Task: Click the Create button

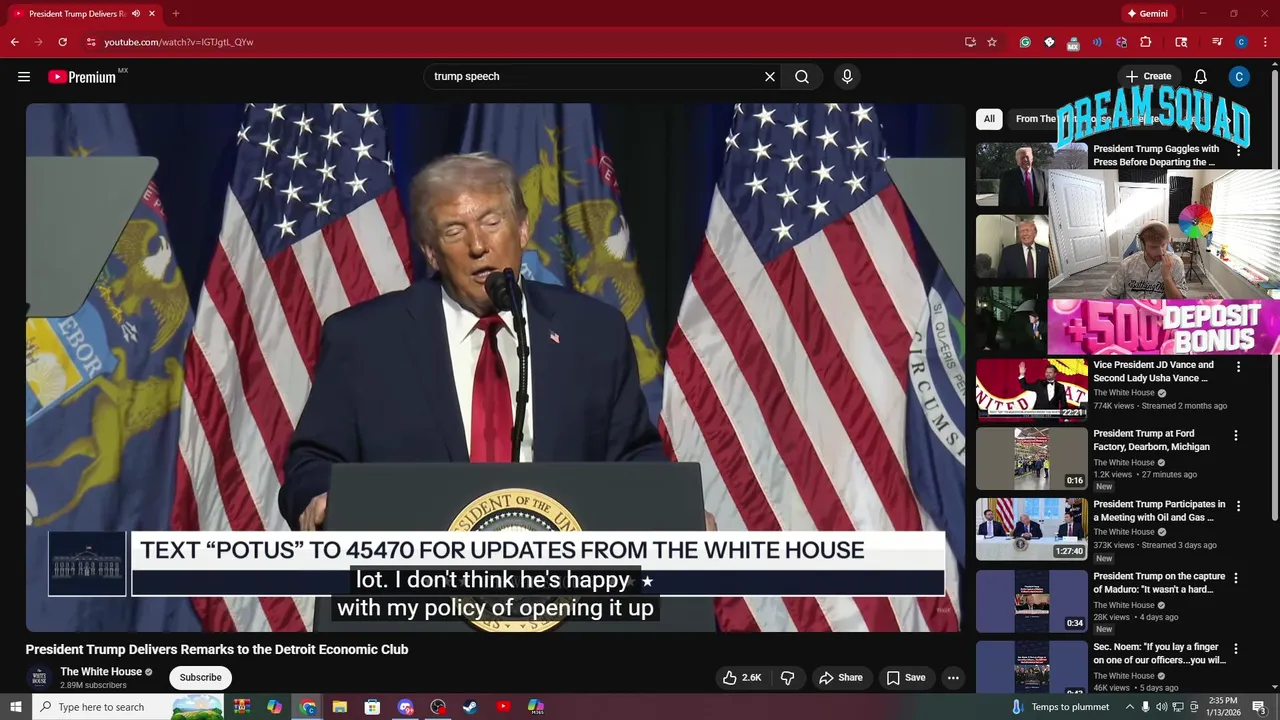Action: click(1148, 77)
